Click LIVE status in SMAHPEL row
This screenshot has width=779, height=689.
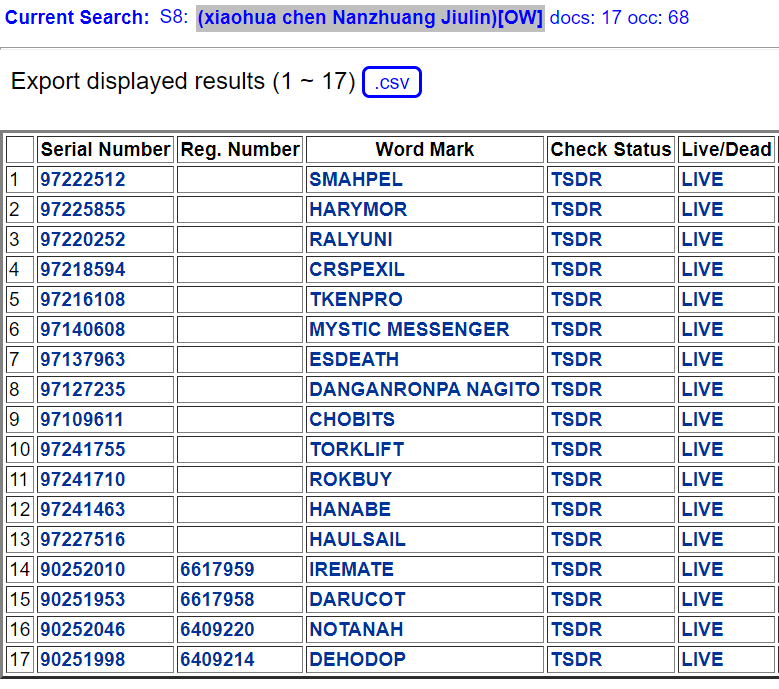(x=702, y=179)
